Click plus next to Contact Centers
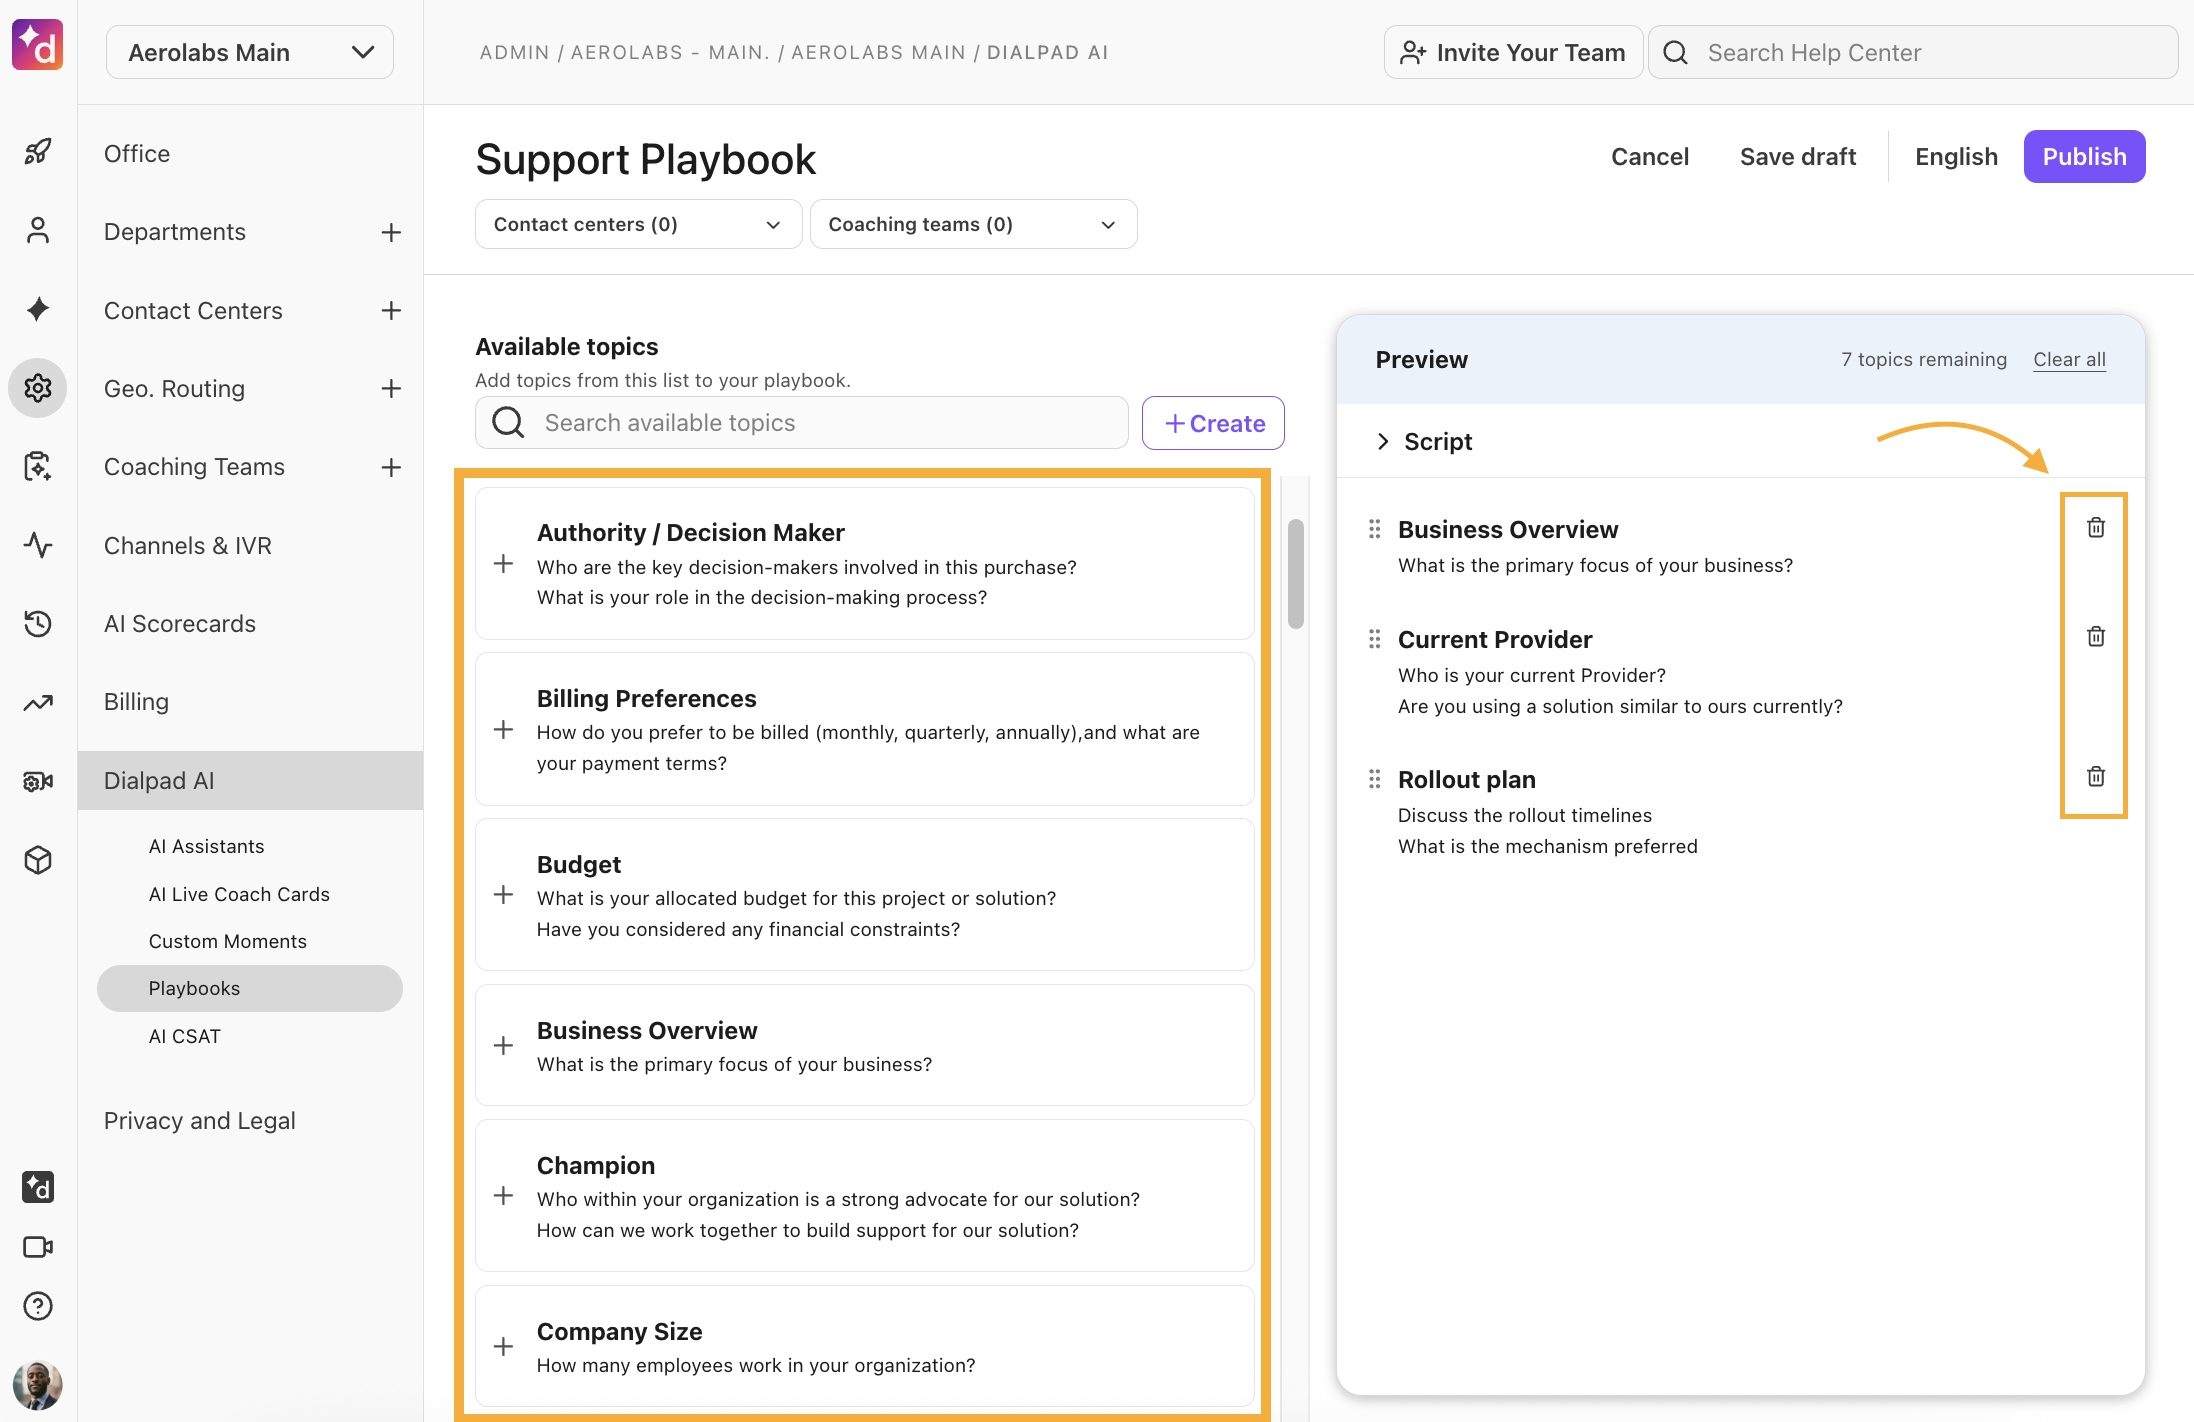2194x1422 pixels. point(391,310)
